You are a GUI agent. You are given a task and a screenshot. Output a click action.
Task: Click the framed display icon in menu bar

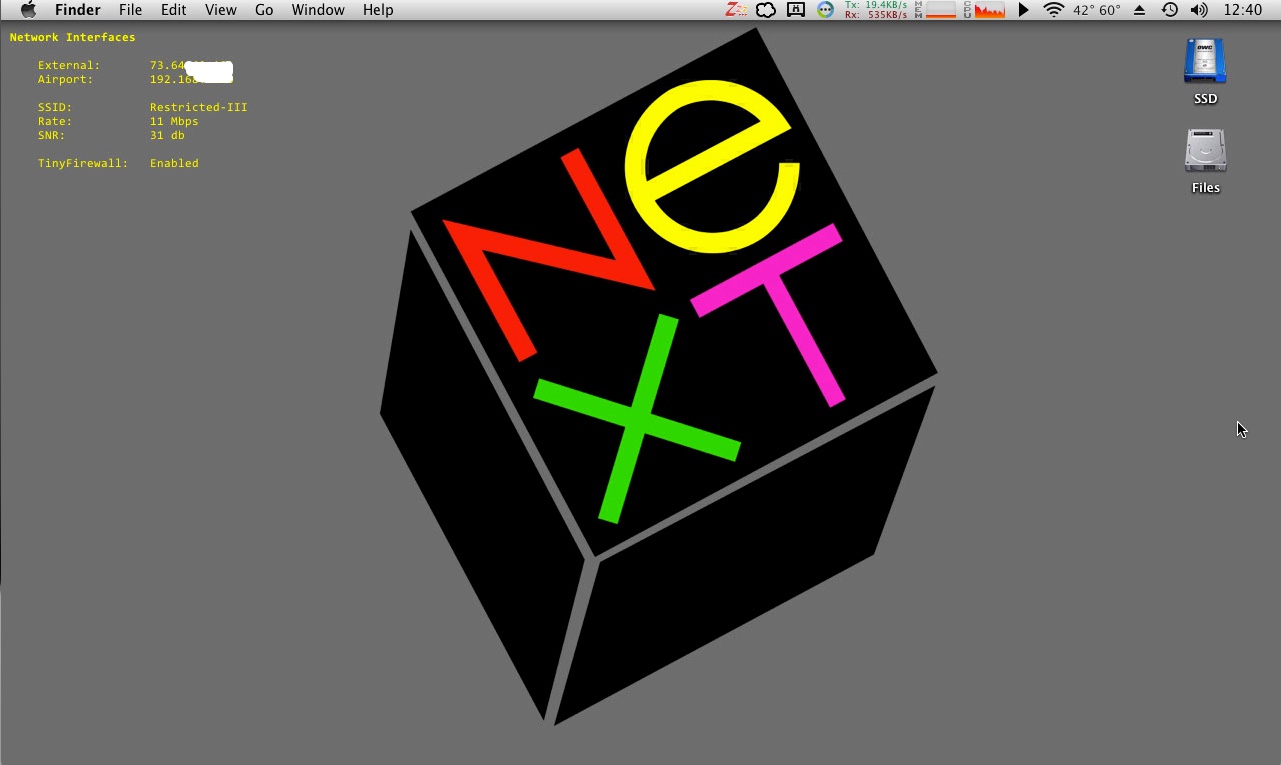coord(796,10)
